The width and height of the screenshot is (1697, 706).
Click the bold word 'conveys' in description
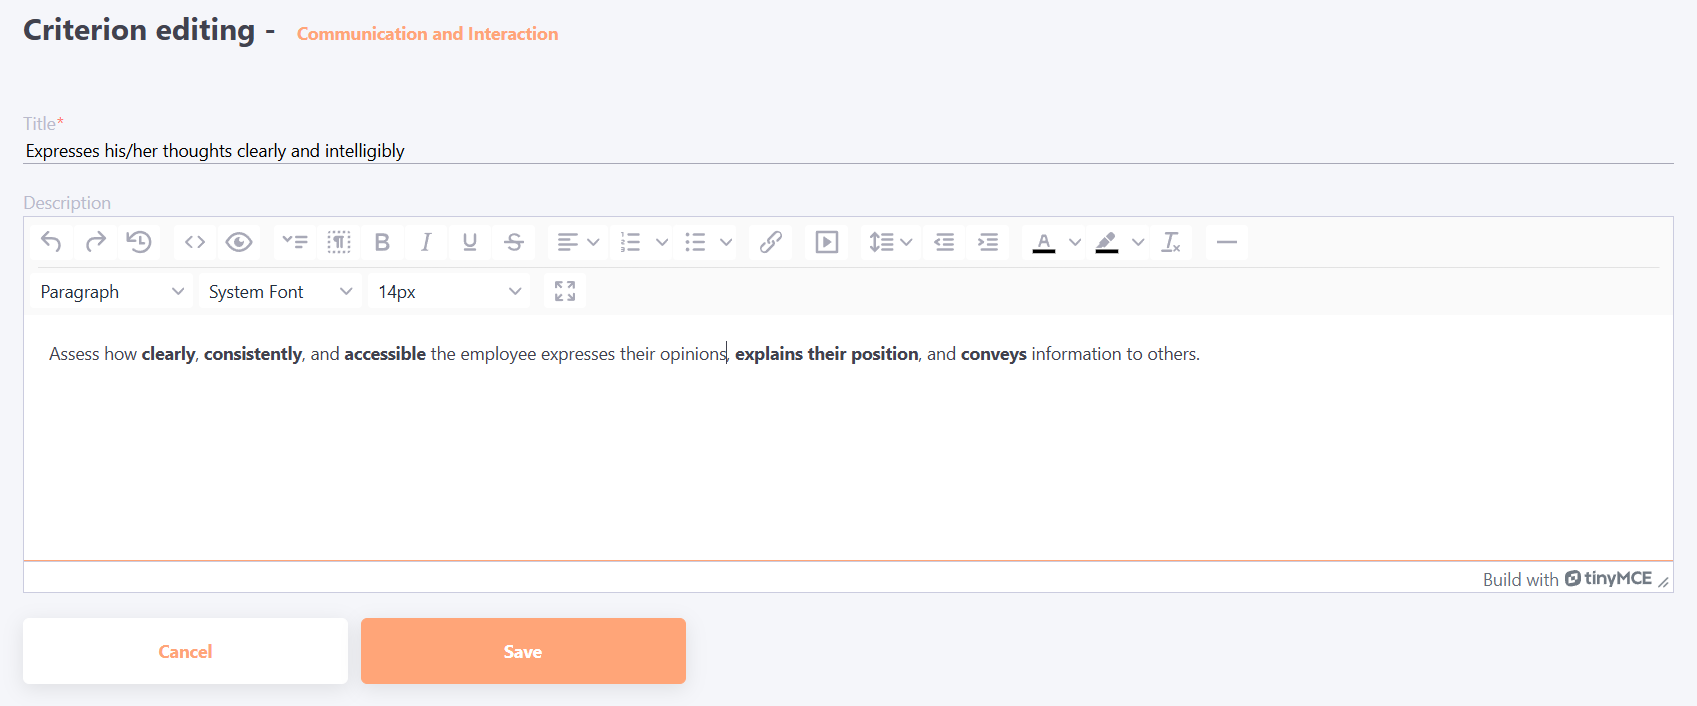(994, 354)
